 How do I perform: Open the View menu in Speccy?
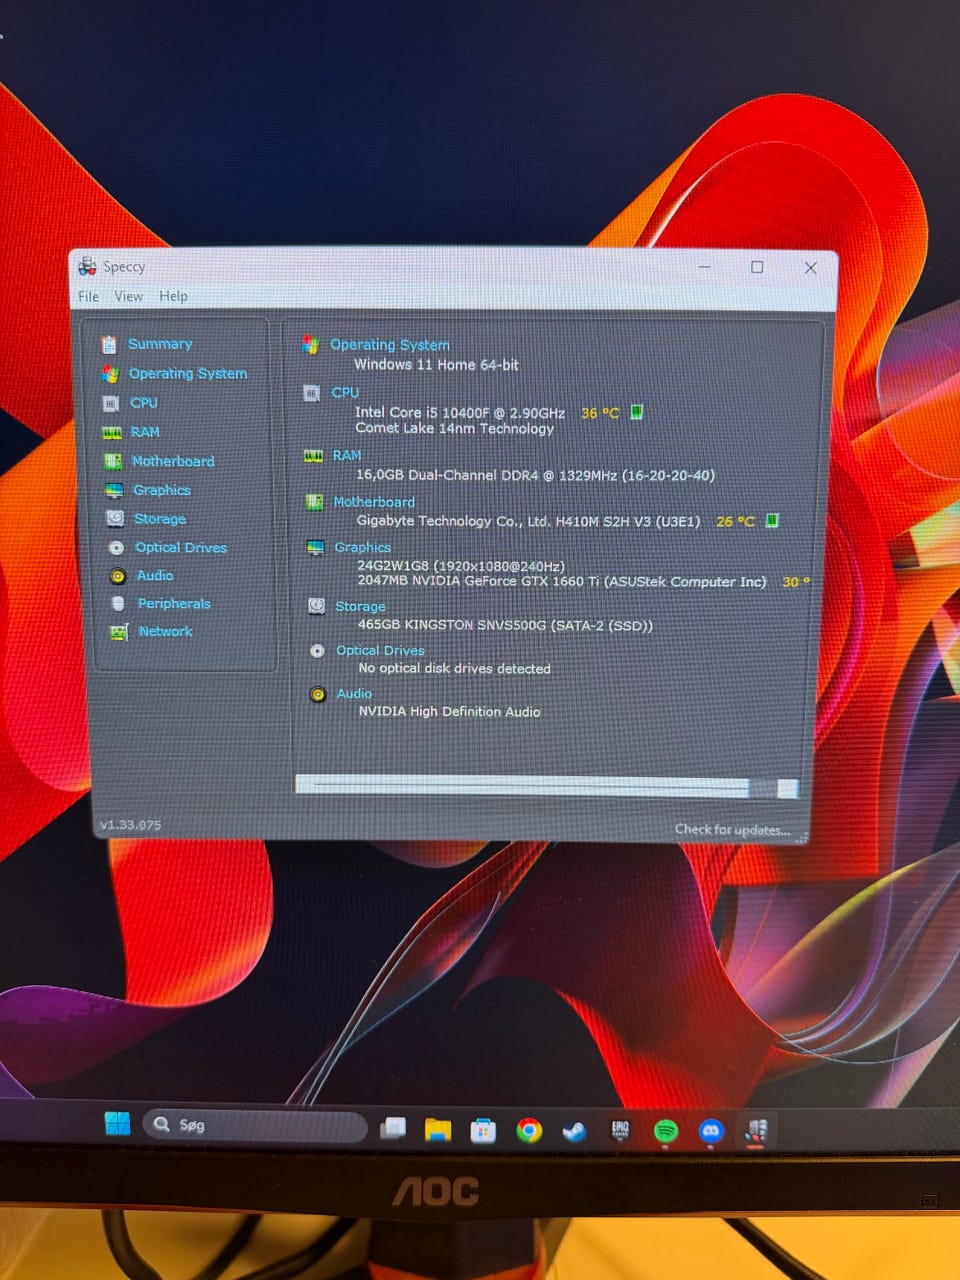coord(128,296)
